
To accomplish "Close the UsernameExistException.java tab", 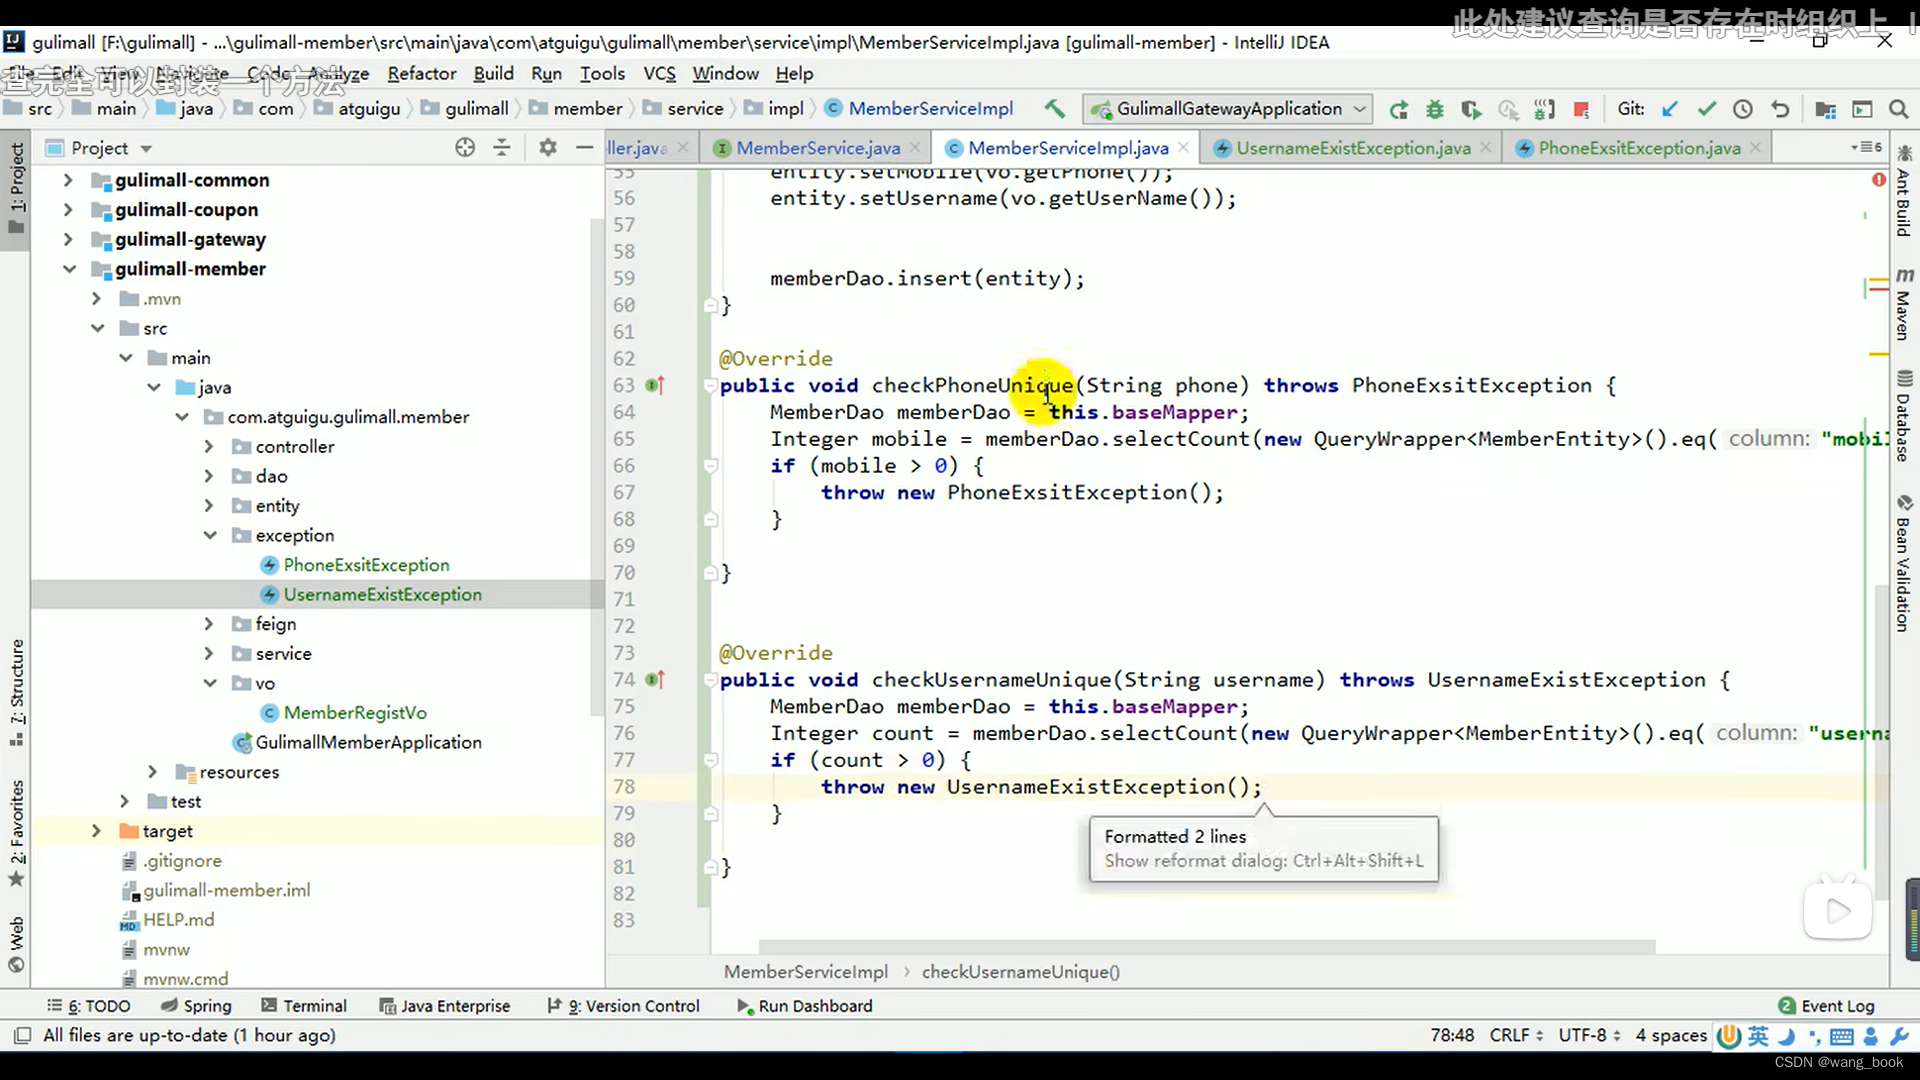I will tap(1486, 148).
